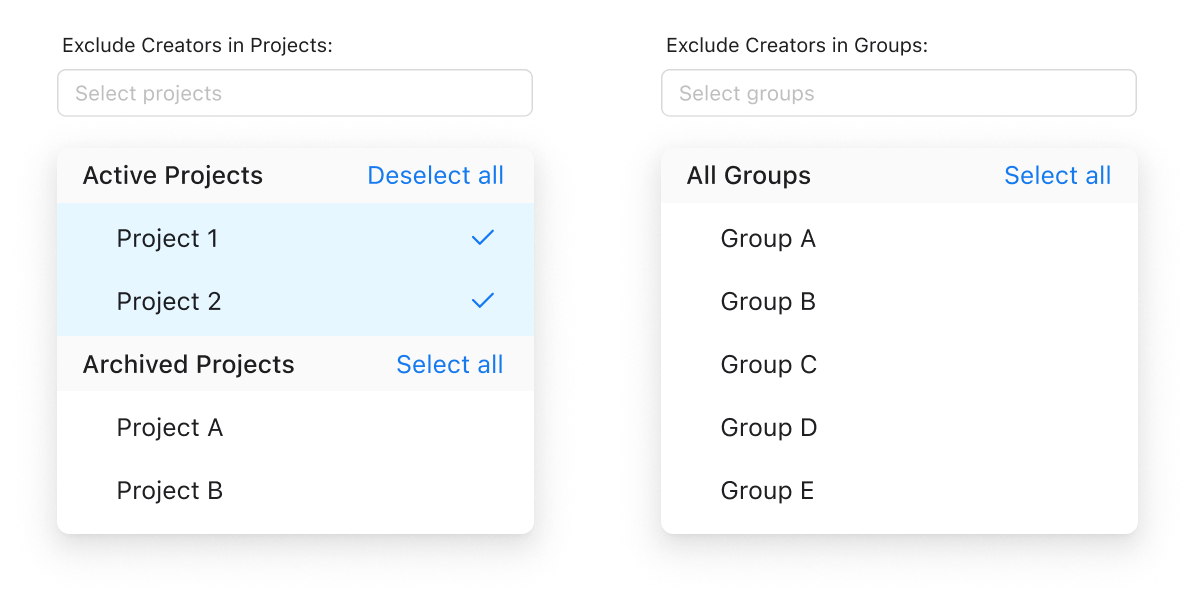
Task: Select Group E option
Action: click(x=767, y=491)
